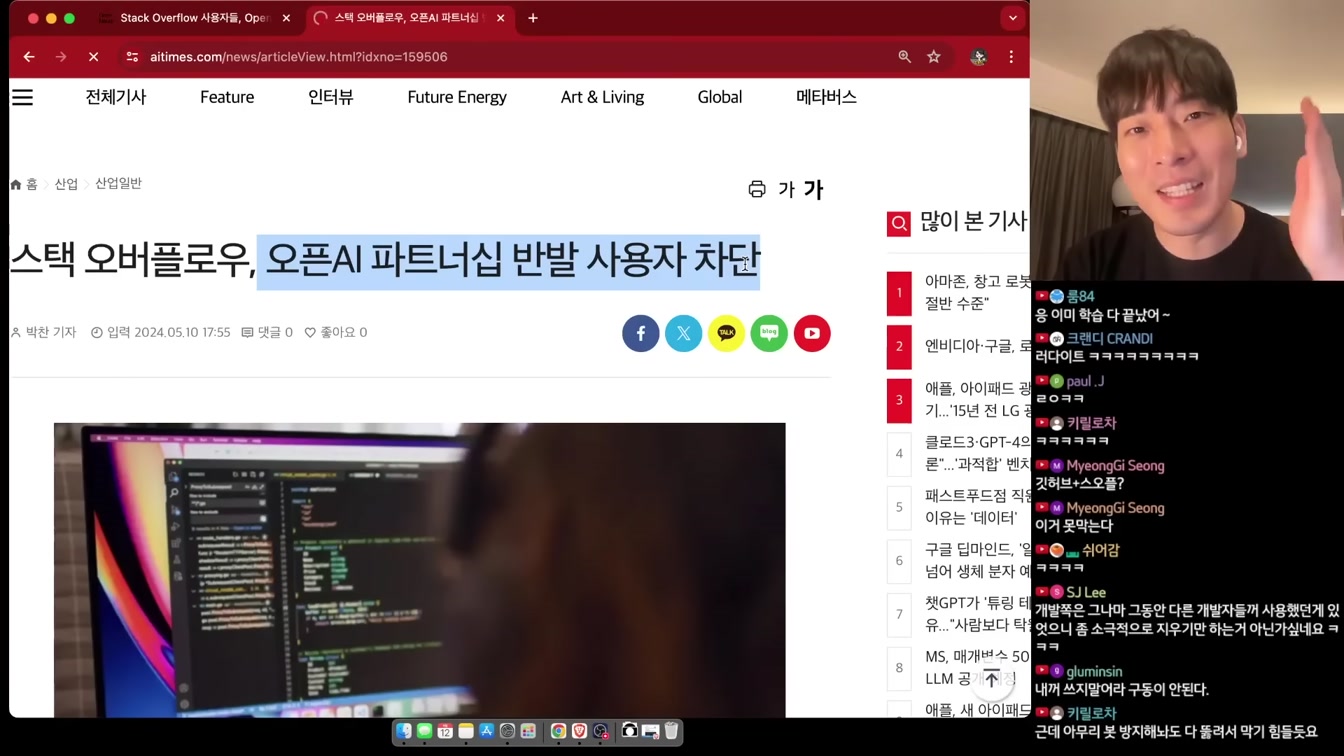Viewport: 1344px width, 756px height.
Task: Click the zoom magnifier icon in address bar
Action: [904, 57]
